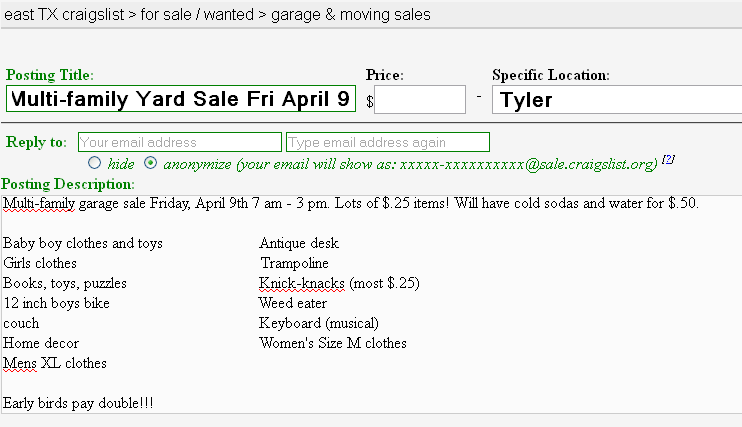Open the [?] help link
This screenshot has width=742, height=427.
point(668,159)
